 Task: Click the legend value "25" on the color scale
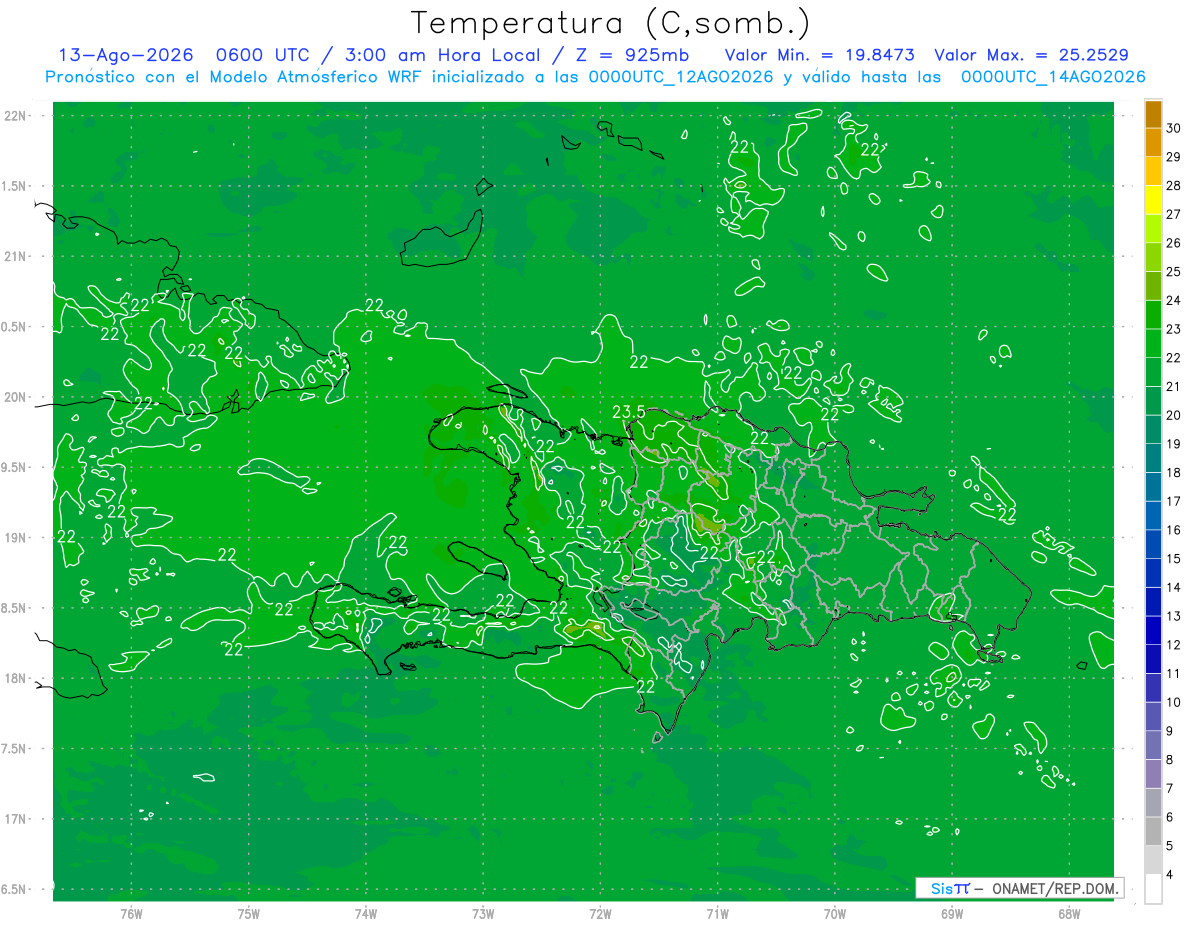click(1174, 272)
